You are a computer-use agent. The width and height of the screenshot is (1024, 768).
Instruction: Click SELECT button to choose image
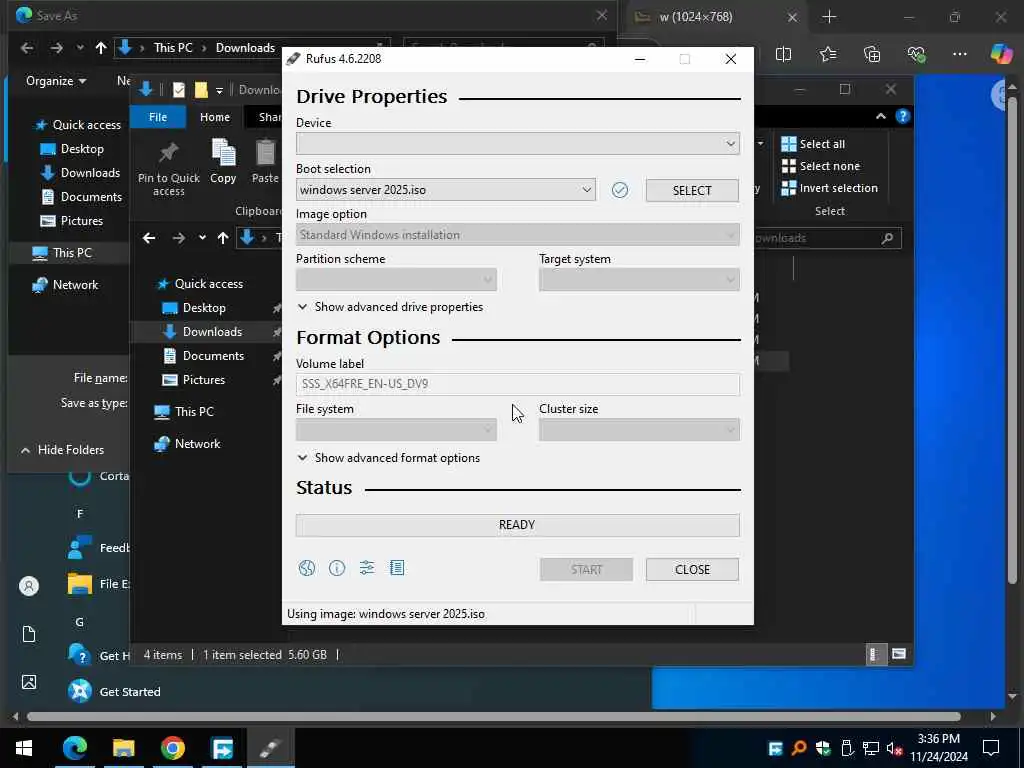click(x=692, y=190)
